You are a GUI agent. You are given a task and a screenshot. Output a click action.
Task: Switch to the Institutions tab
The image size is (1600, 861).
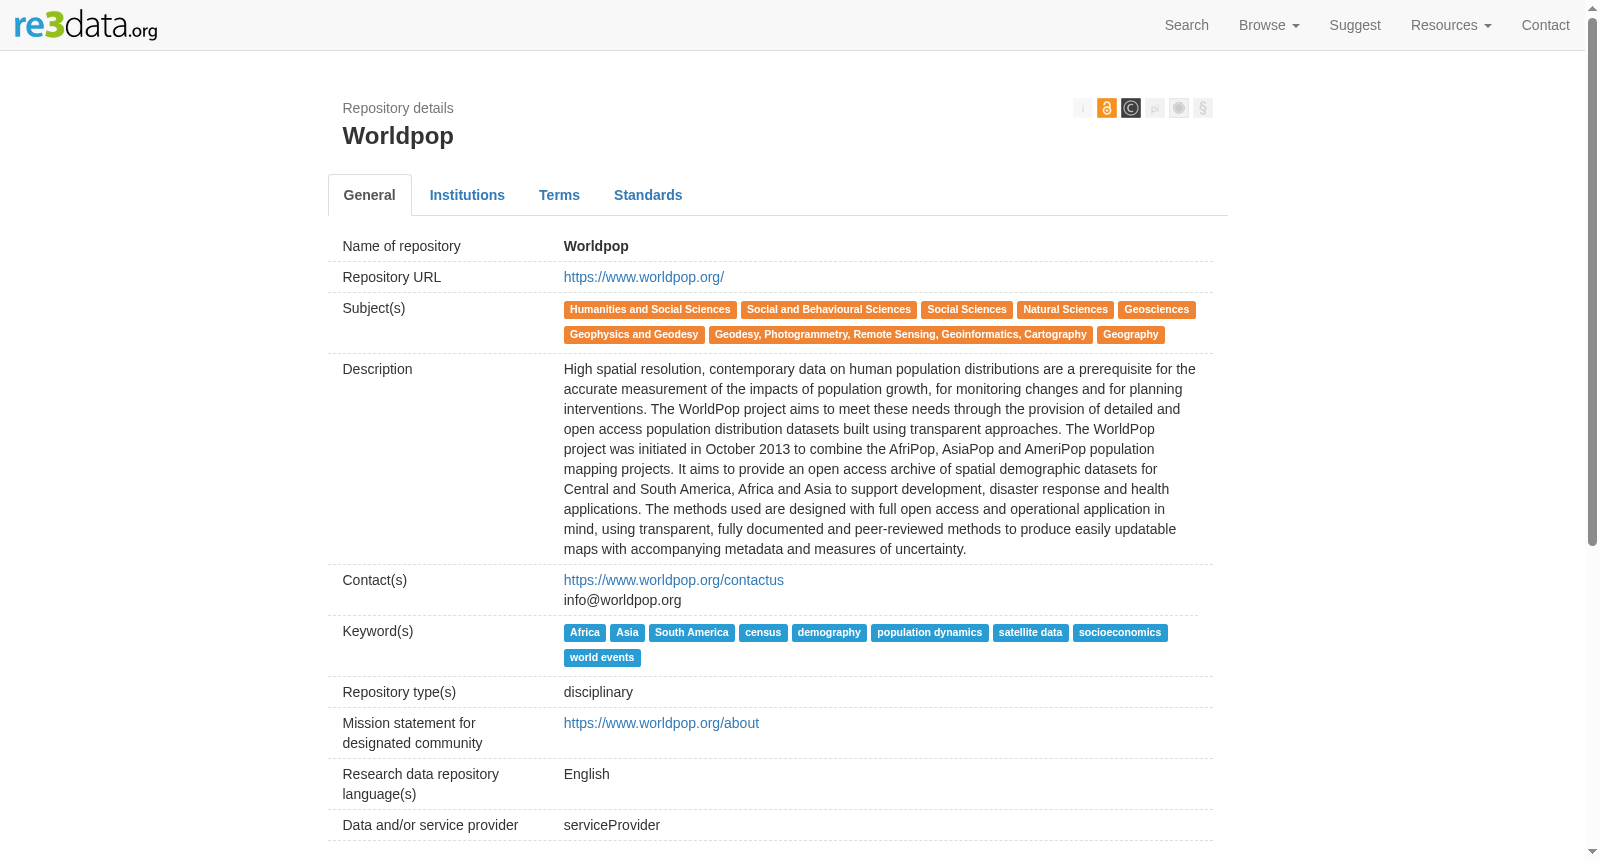point(467,195)
